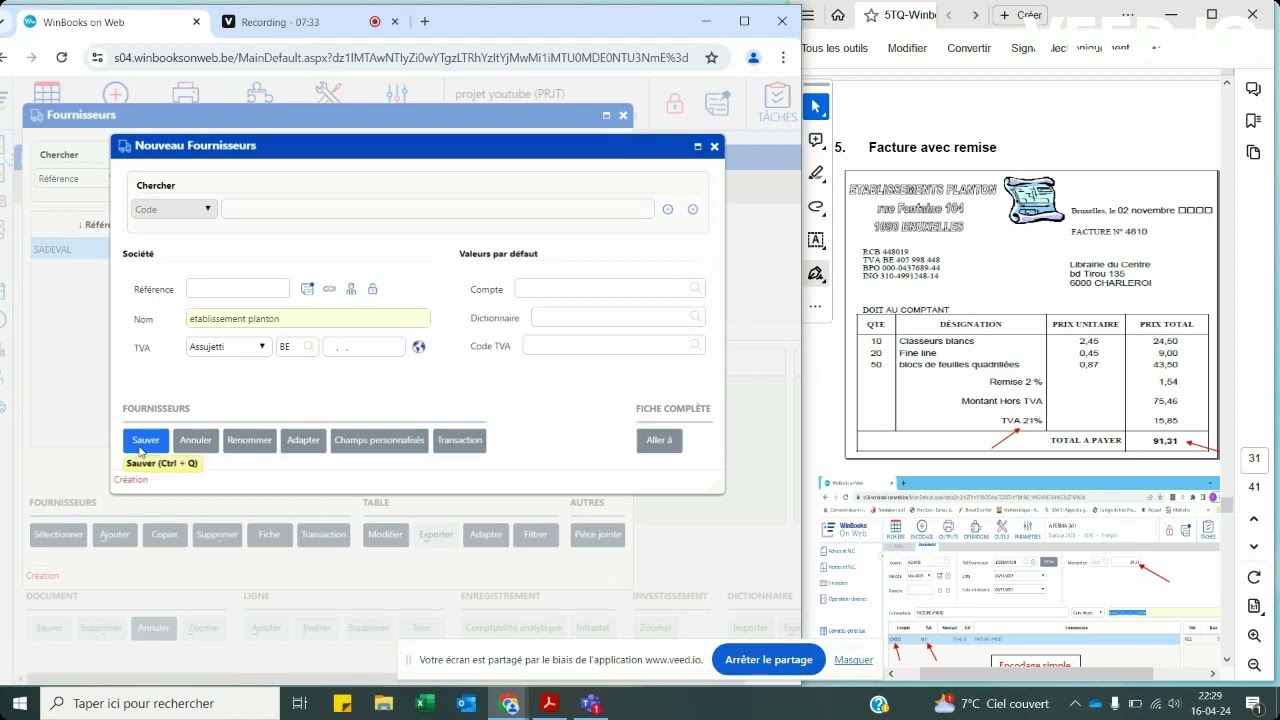
Task: Select the Acrobat add comment tool
Action: pyautogui.click(x=816, y=140)
